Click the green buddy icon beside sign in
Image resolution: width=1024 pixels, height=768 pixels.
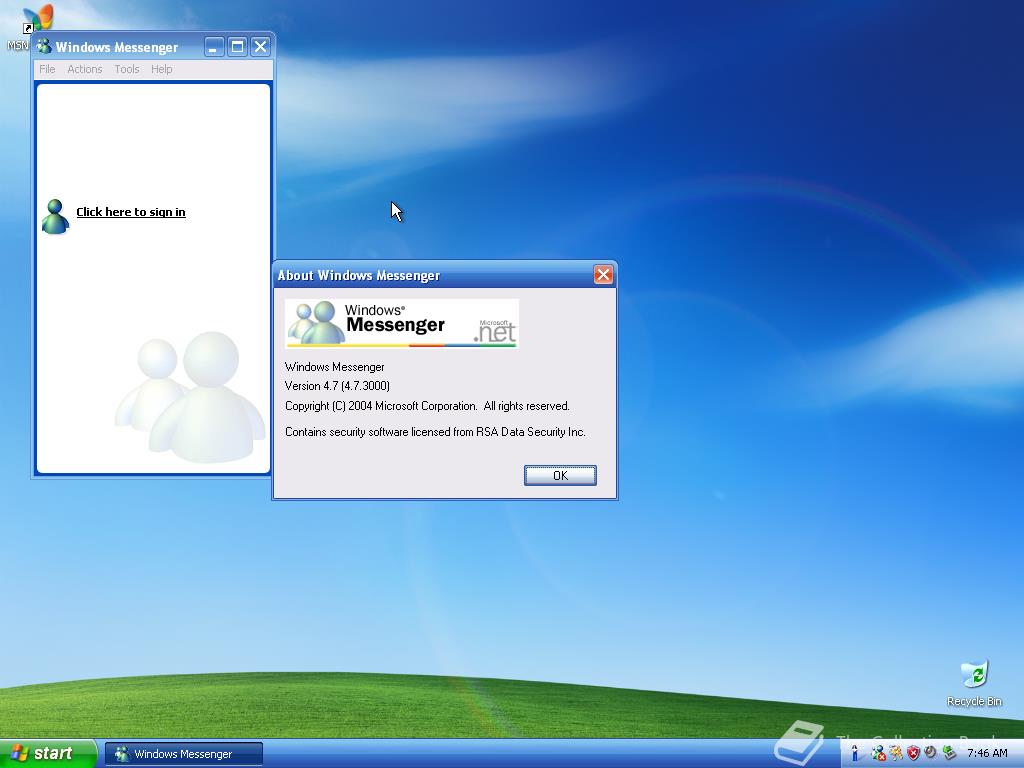(55, 216)
